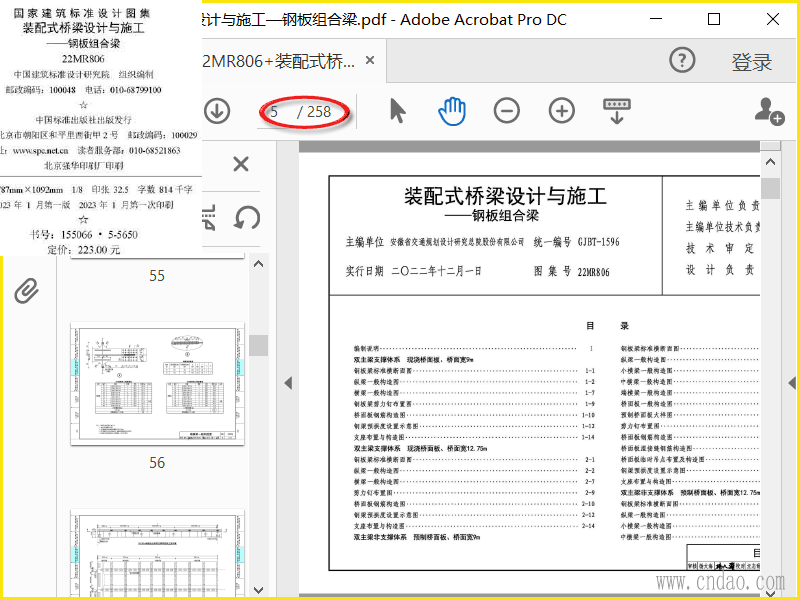Expand right tools pane triangle arrow
The image size is (800, 600).
point(792,383)
